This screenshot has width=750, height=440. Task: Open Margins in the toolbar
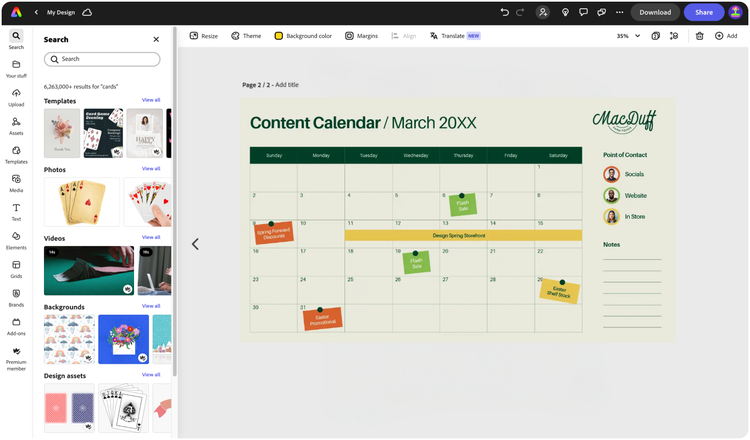point(362,36)
